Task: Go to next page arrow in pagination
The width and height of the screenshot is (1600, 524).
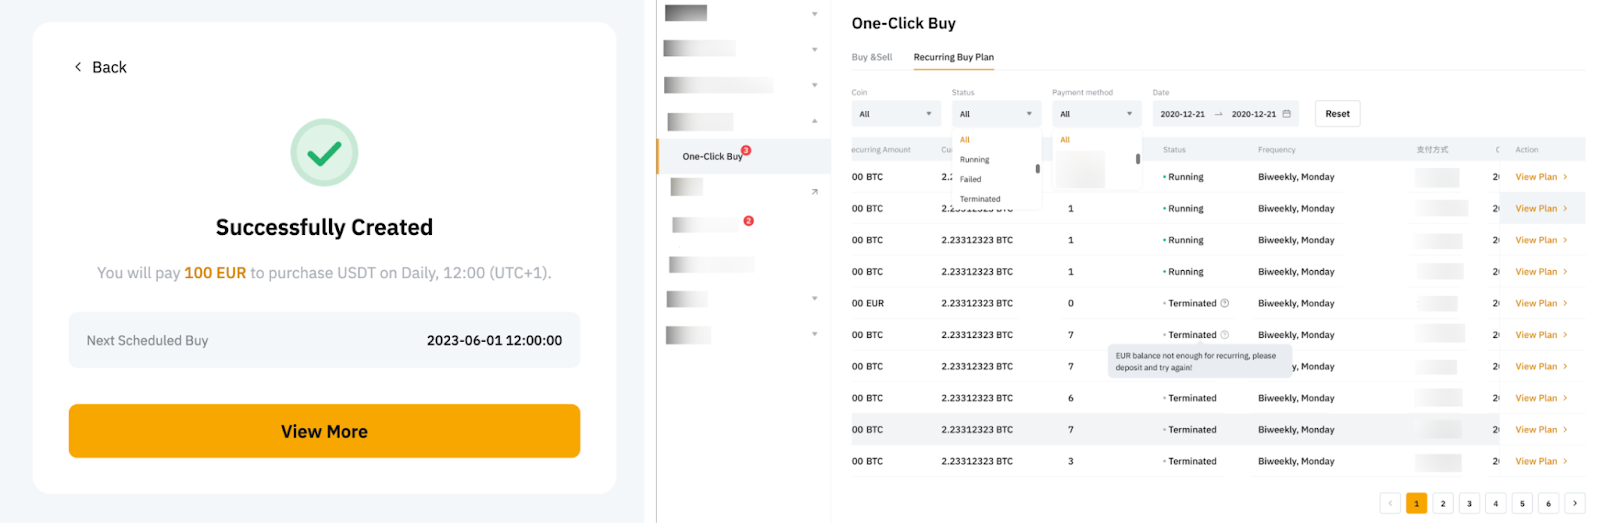Action: click(1575, 503)
